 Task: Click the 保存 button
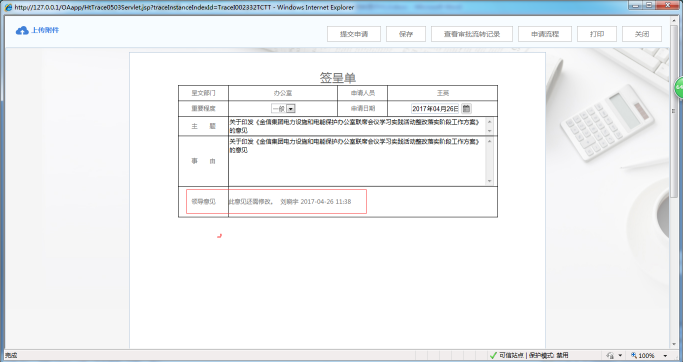pos(406,34)
